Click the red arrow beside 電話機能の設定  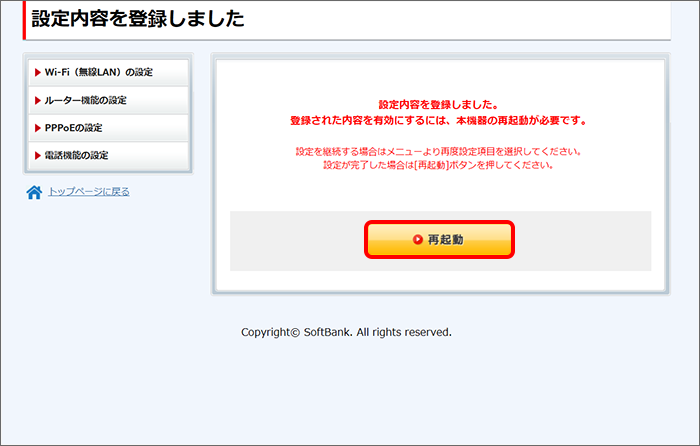38,155
